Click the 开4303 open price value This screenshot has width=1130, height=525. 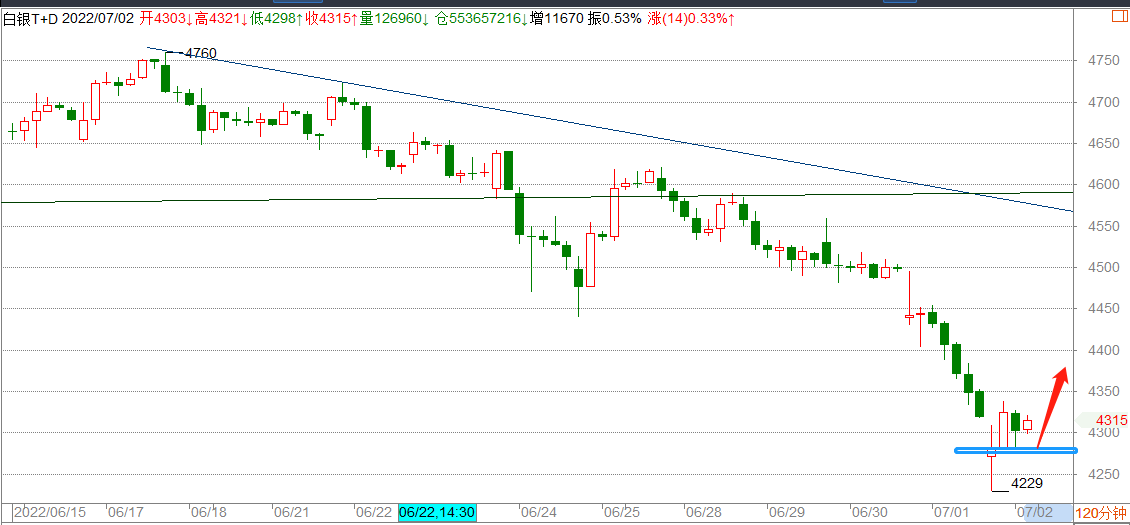[x=165, y=18]
